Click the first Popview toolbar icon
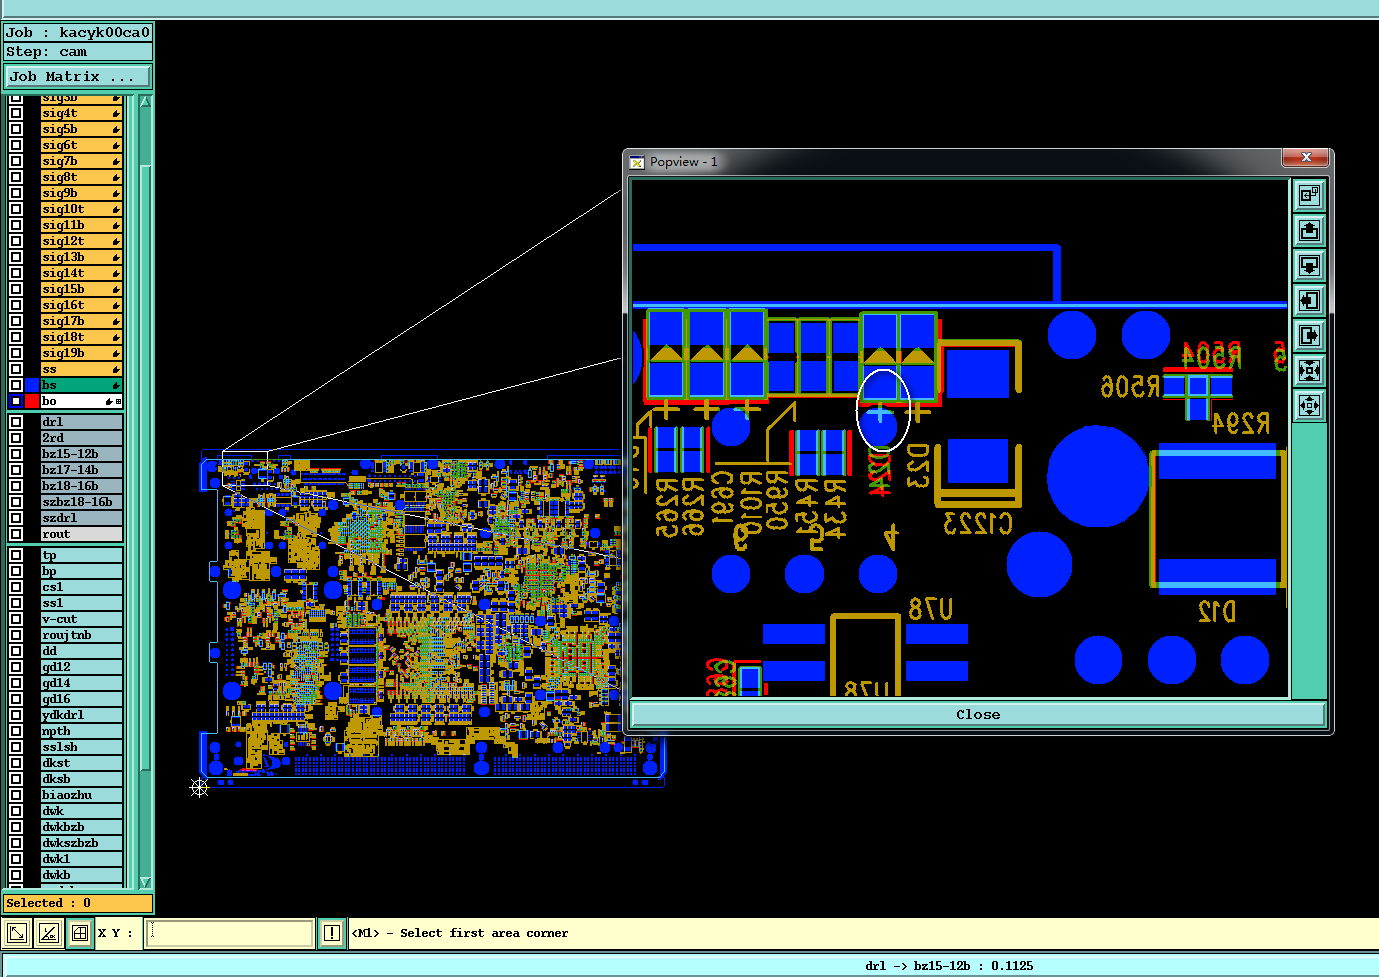This screenshot has height=977, width=1379. click(1309, 195)
